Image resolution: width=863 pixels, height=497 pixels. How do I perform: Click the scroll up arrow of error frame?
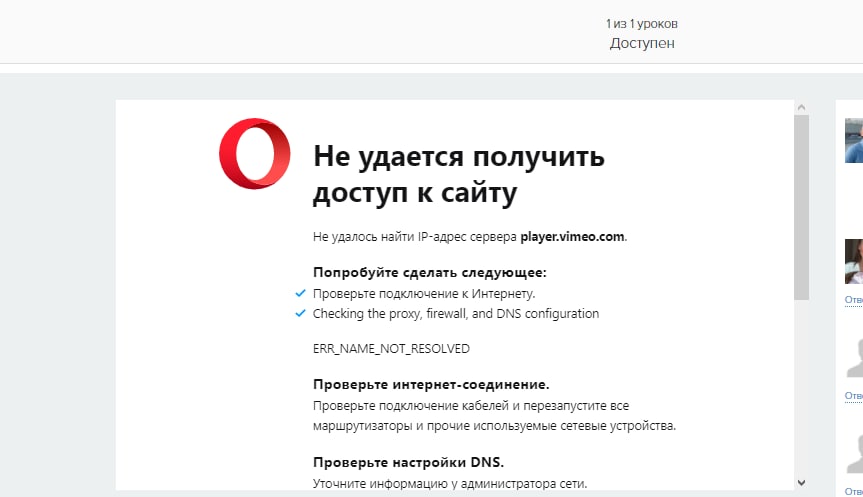[801, 107]
